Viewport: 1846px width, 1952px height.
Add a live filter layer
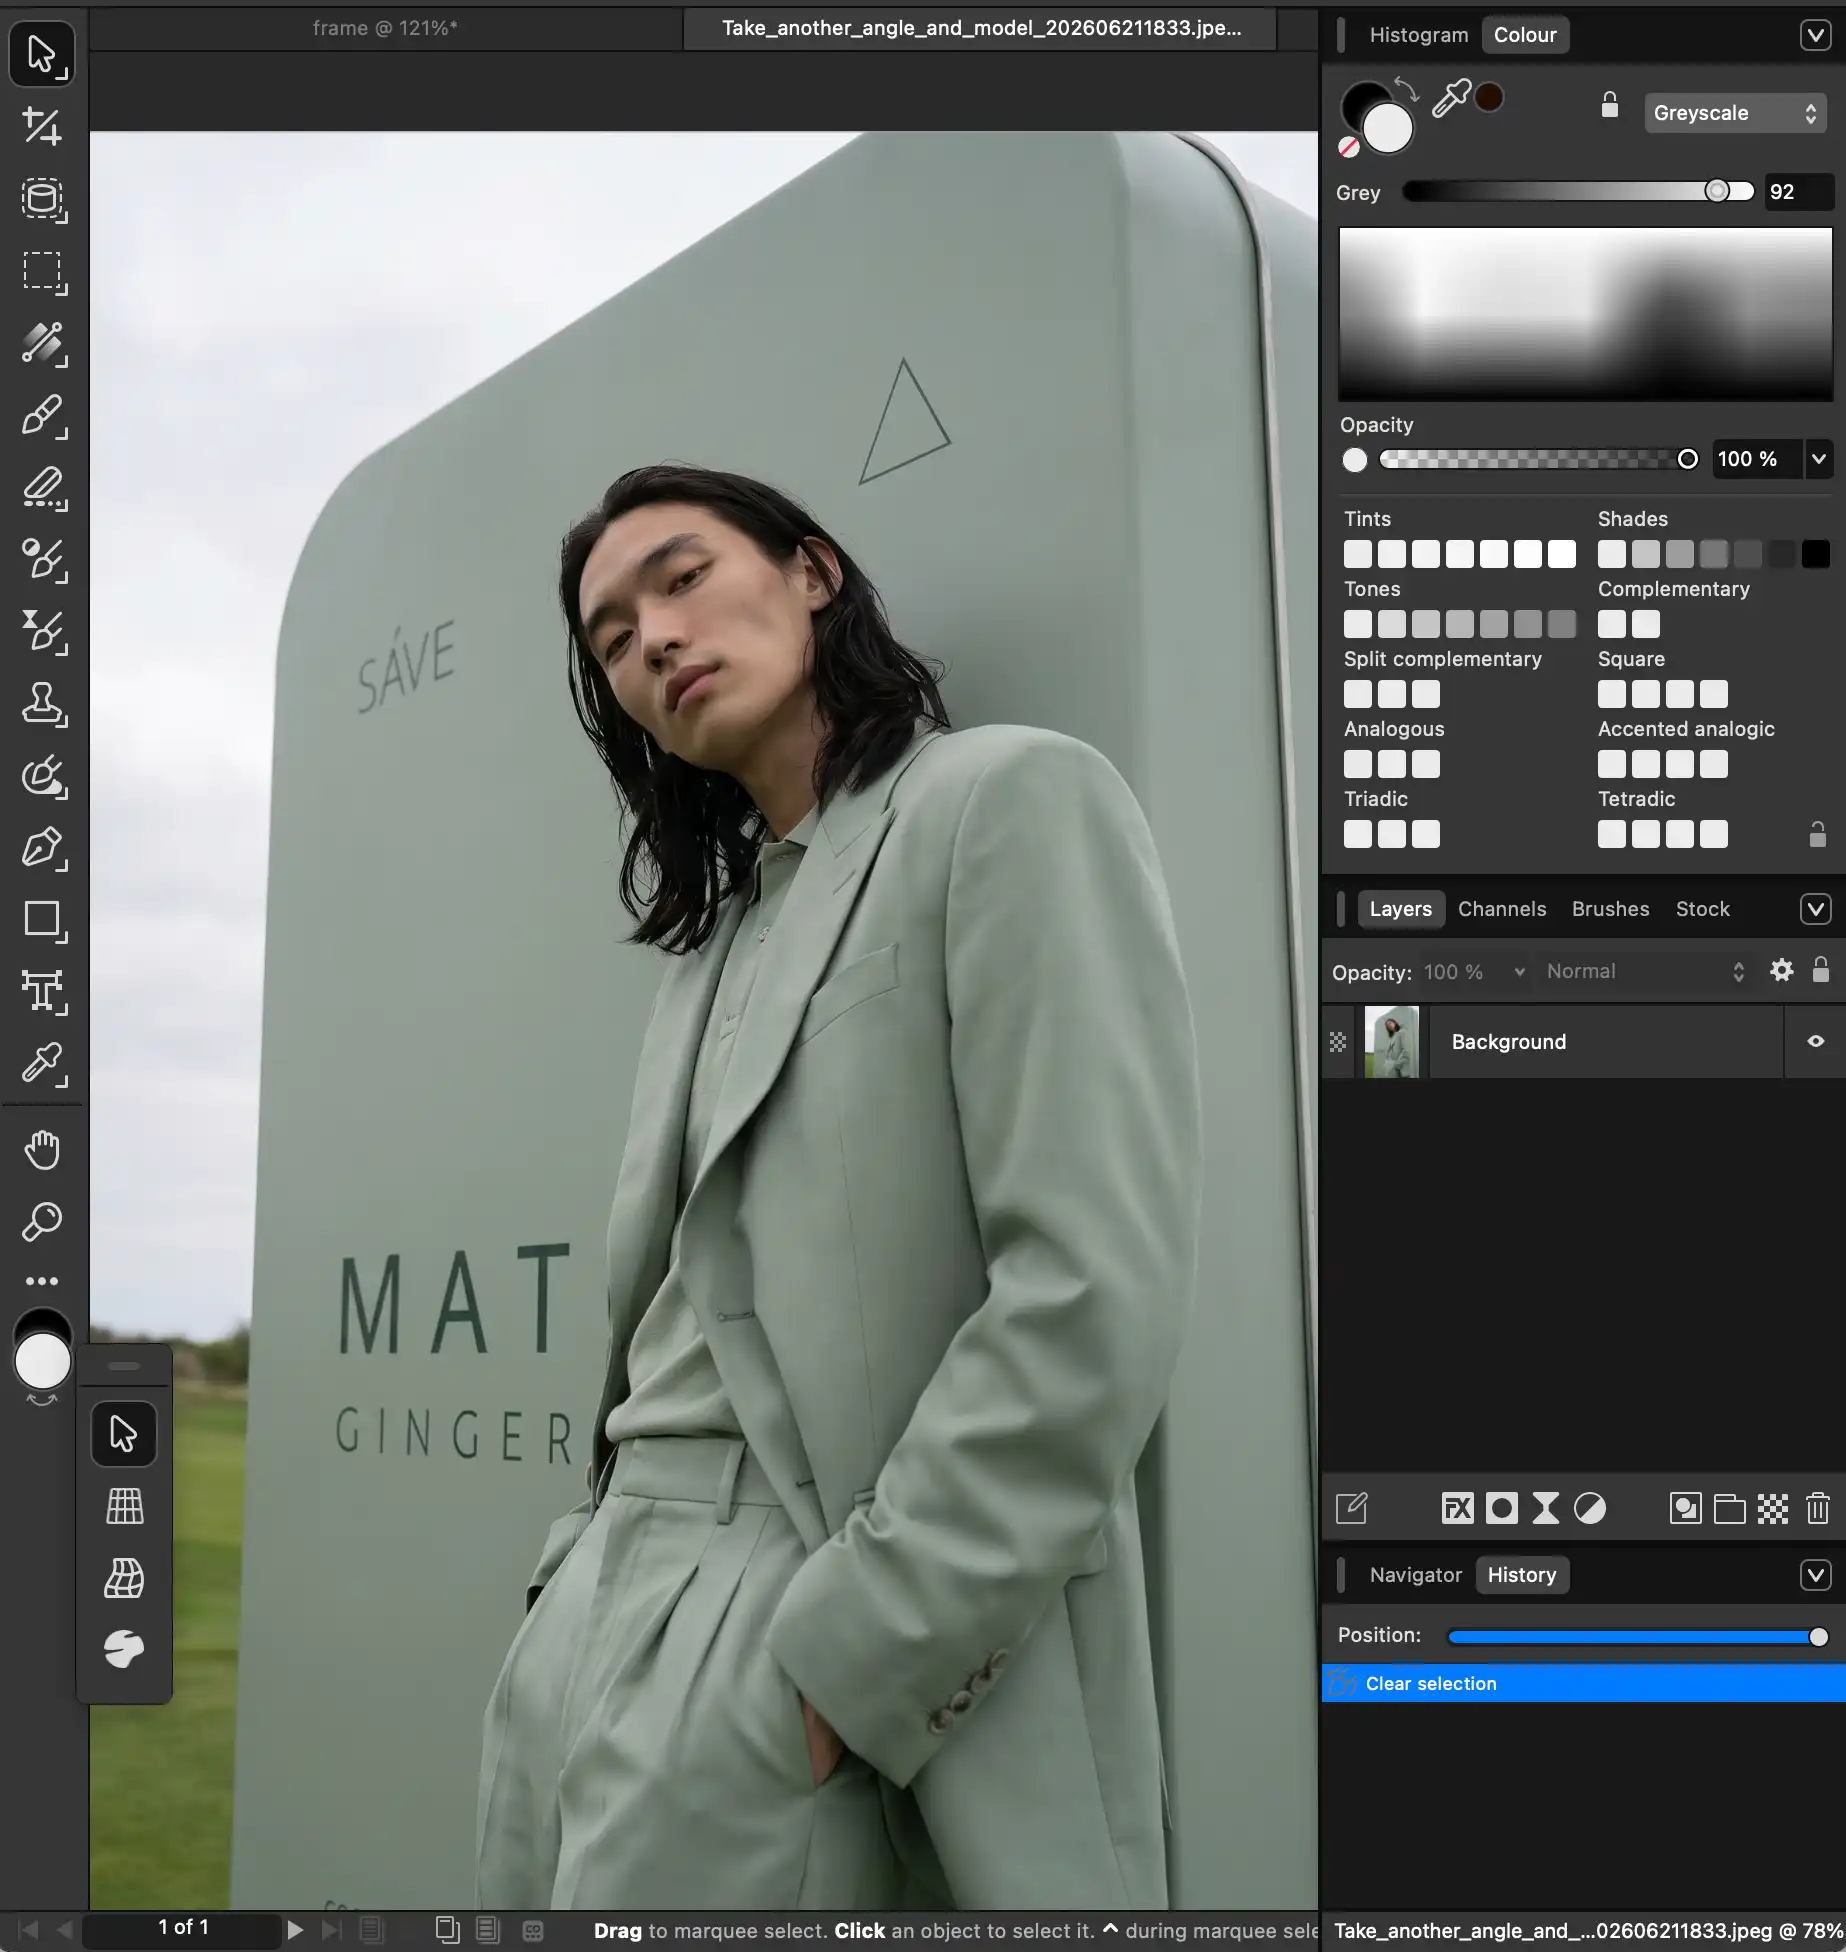[x=1545, y=1508]
